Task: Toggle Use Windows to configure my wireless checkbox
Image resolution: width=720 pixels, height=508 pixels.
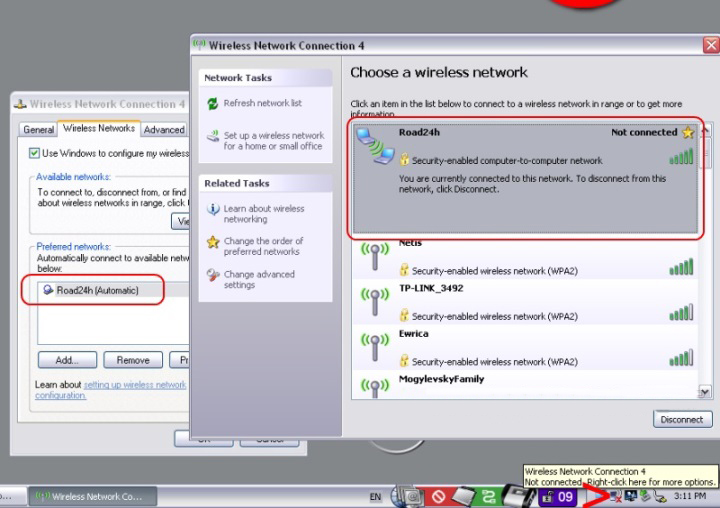Action: (34, 153)
